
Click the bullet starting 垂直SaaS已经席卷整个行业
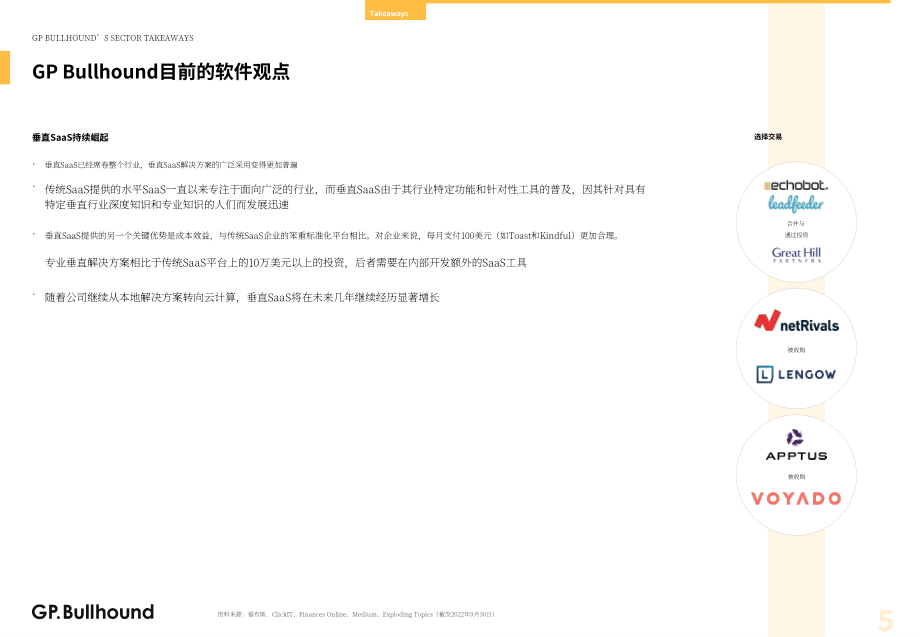pyautogui.click(x=171, y=165)
